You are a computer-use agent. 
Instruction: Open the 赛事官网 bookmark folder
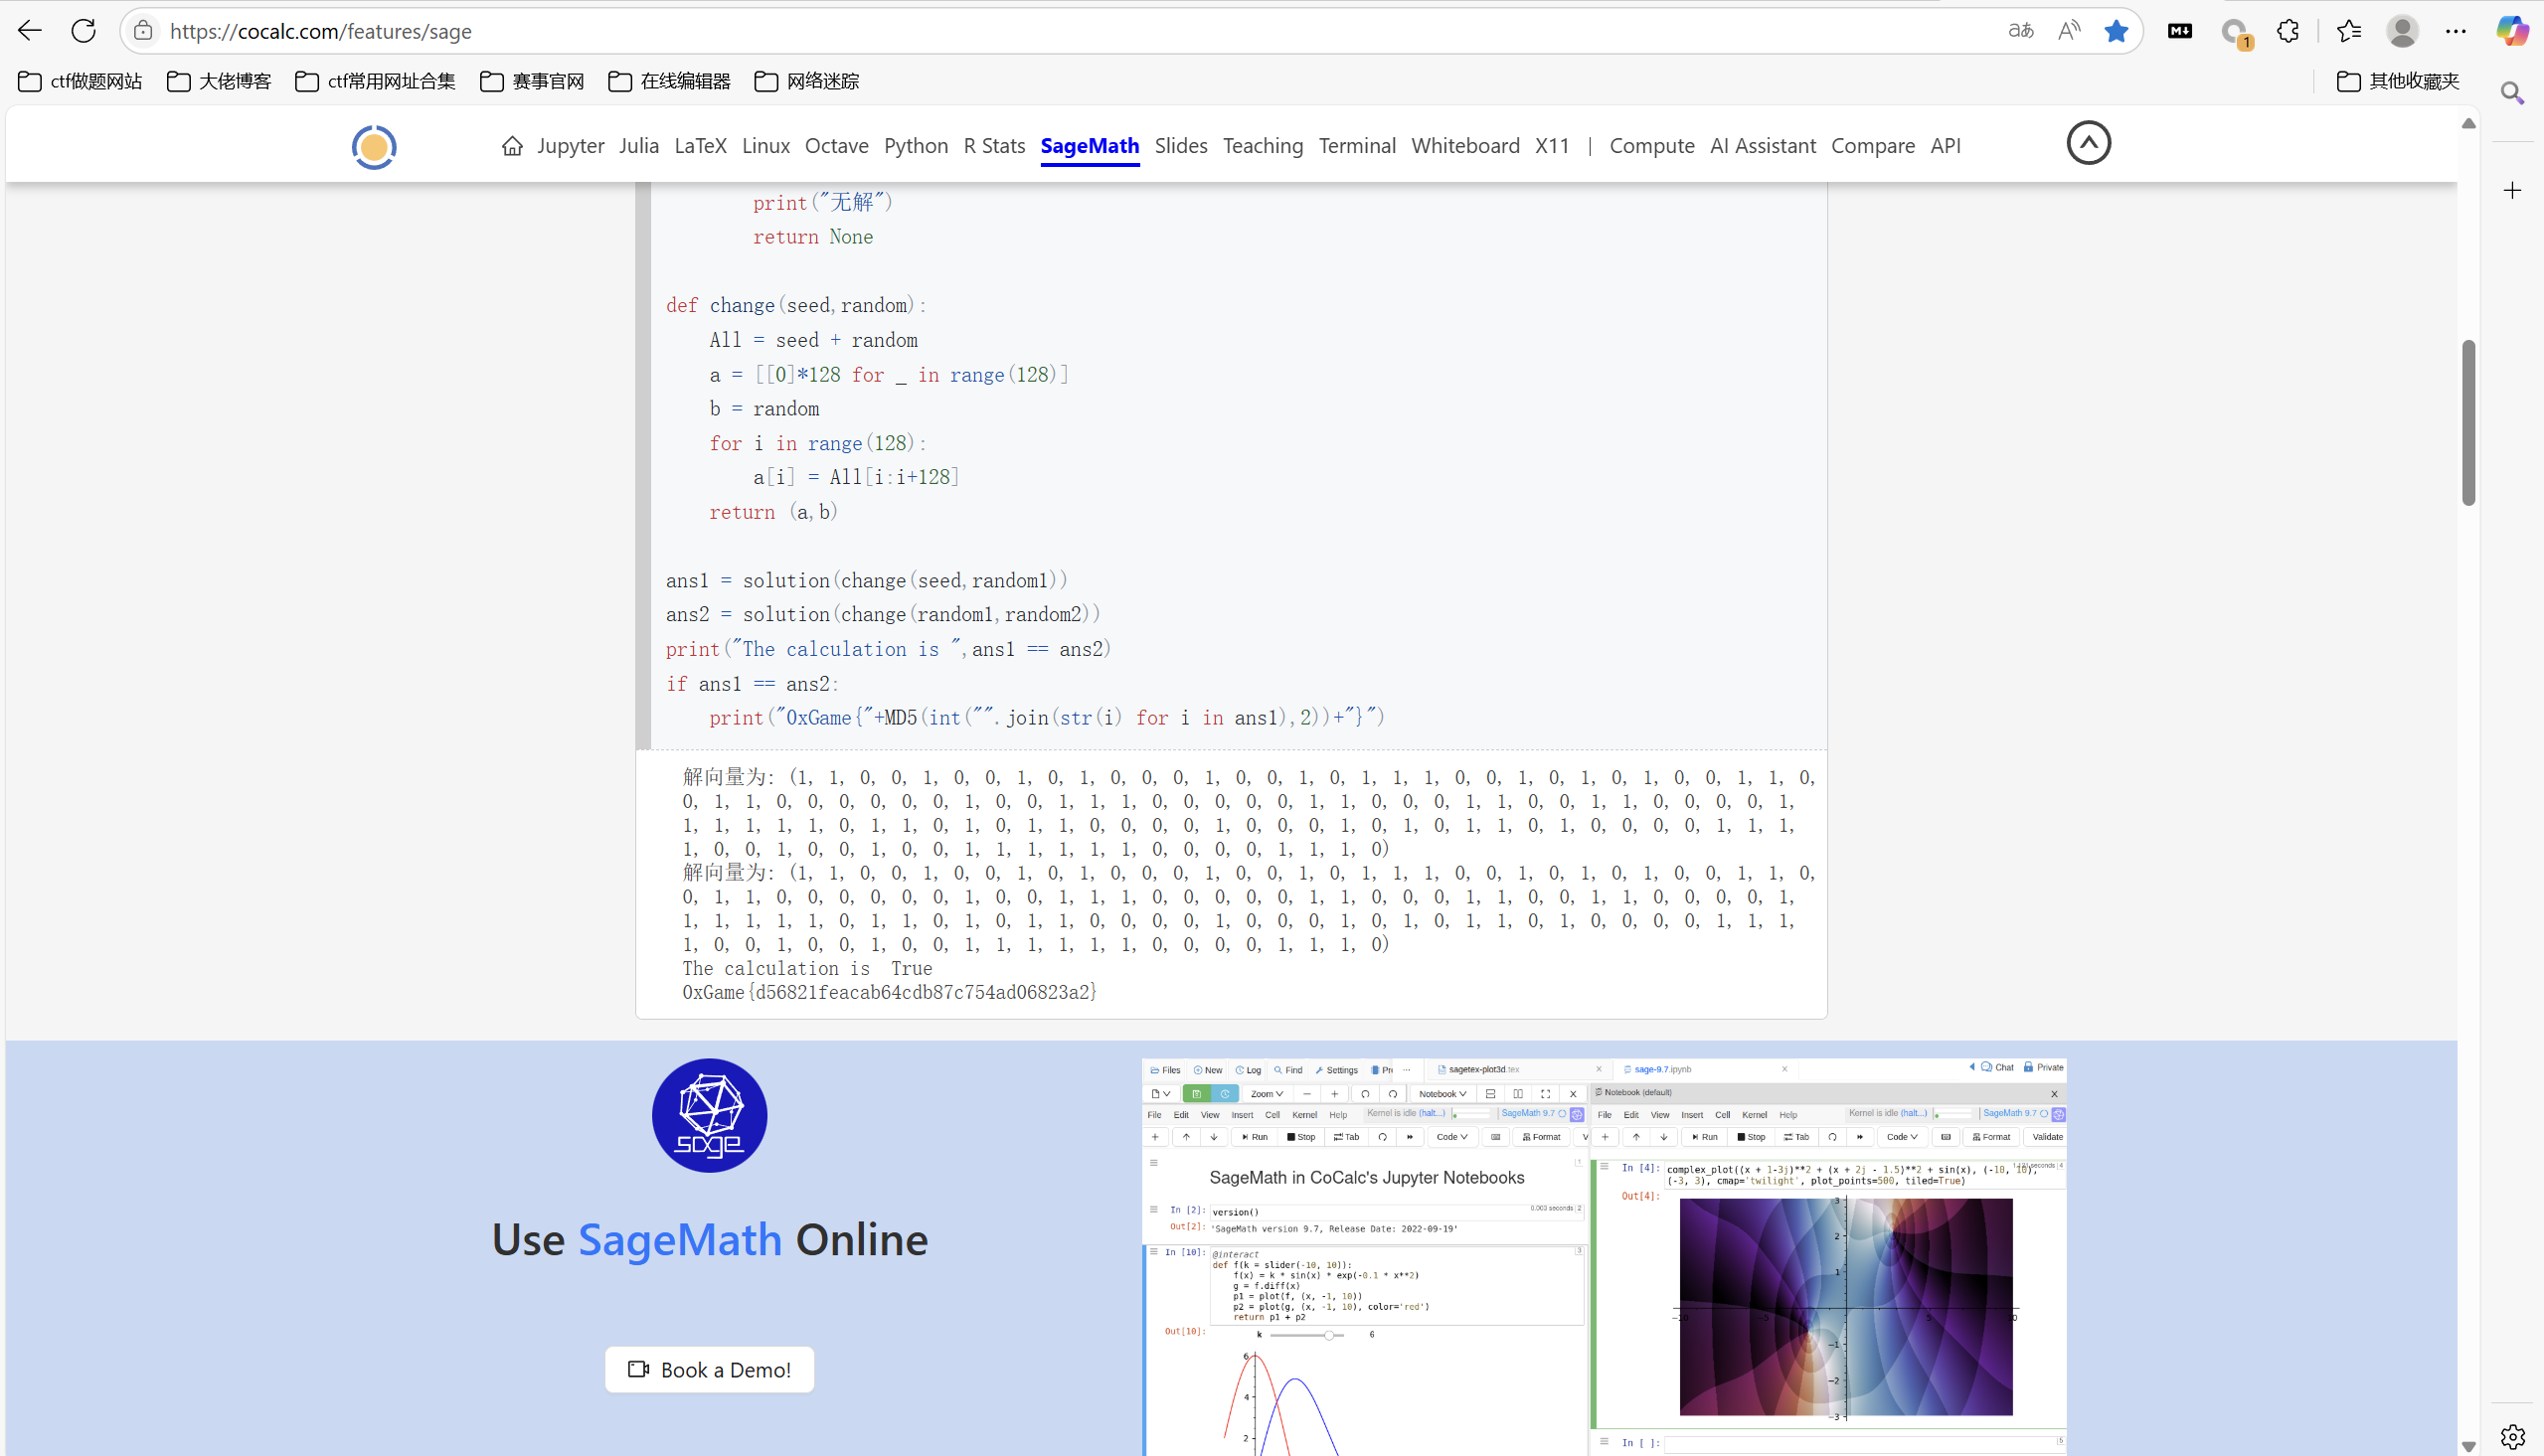tap(532, 81)
